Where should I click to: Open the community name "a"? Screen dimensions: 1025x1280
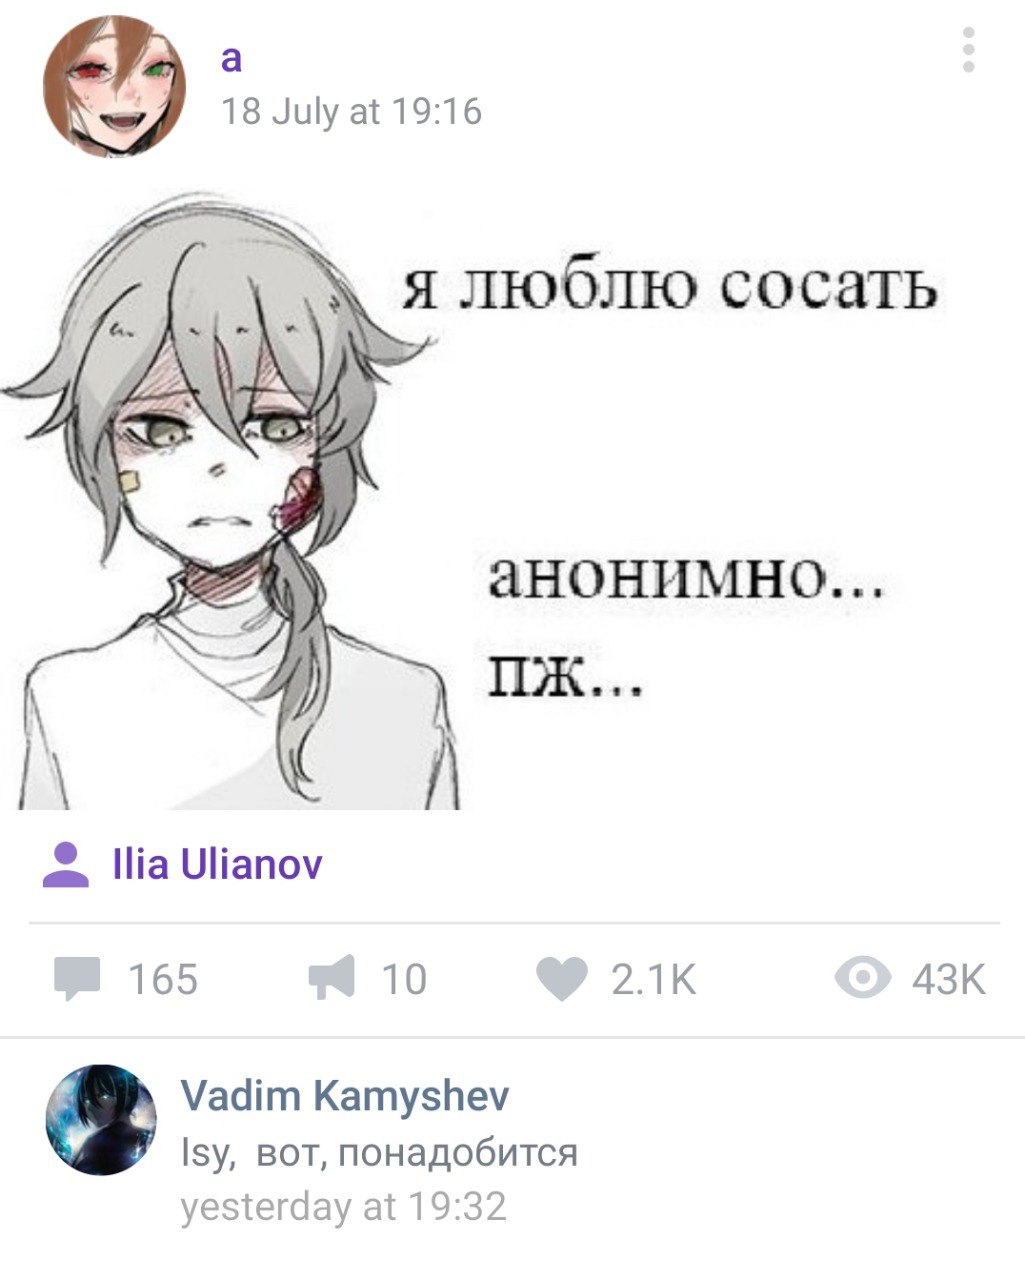point(231,59)
